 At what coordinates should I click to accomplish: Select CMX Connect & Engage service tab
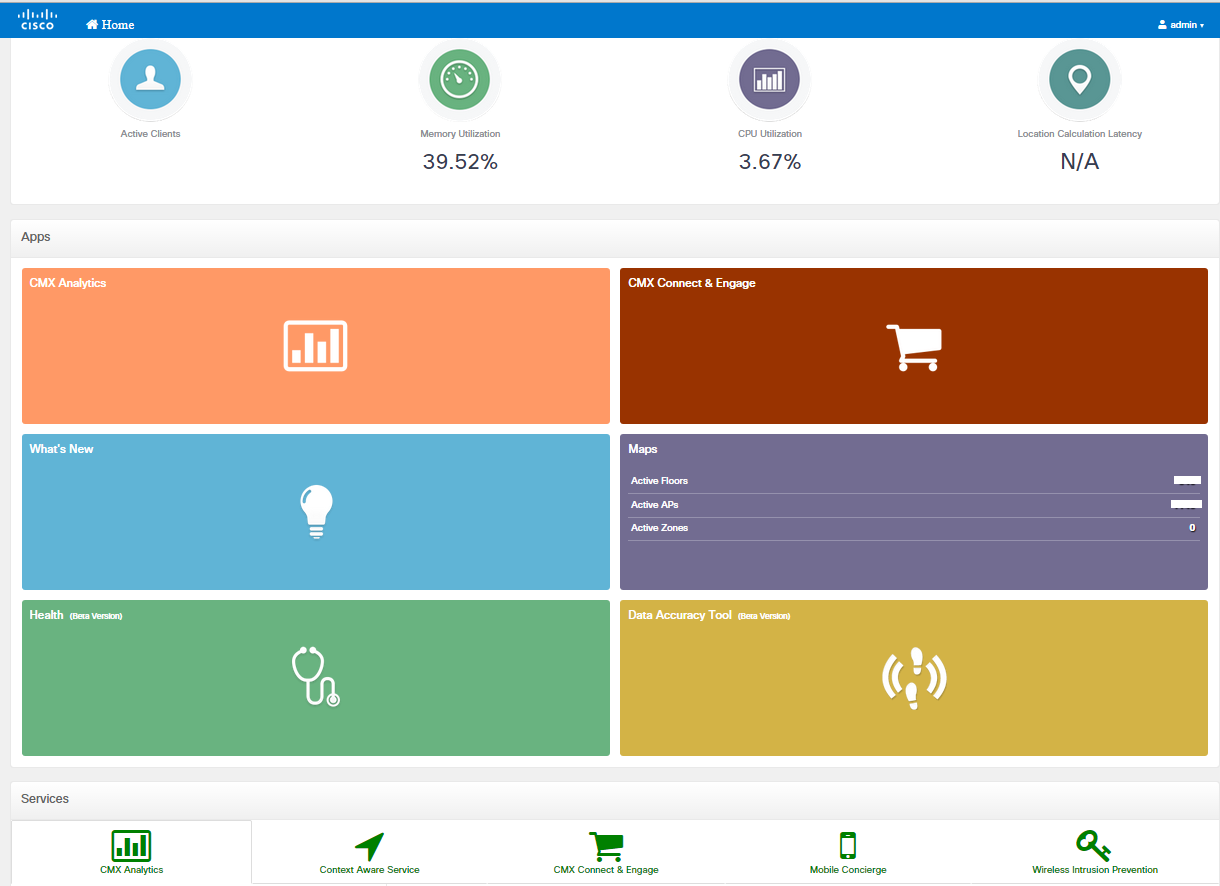pos(606,853)
